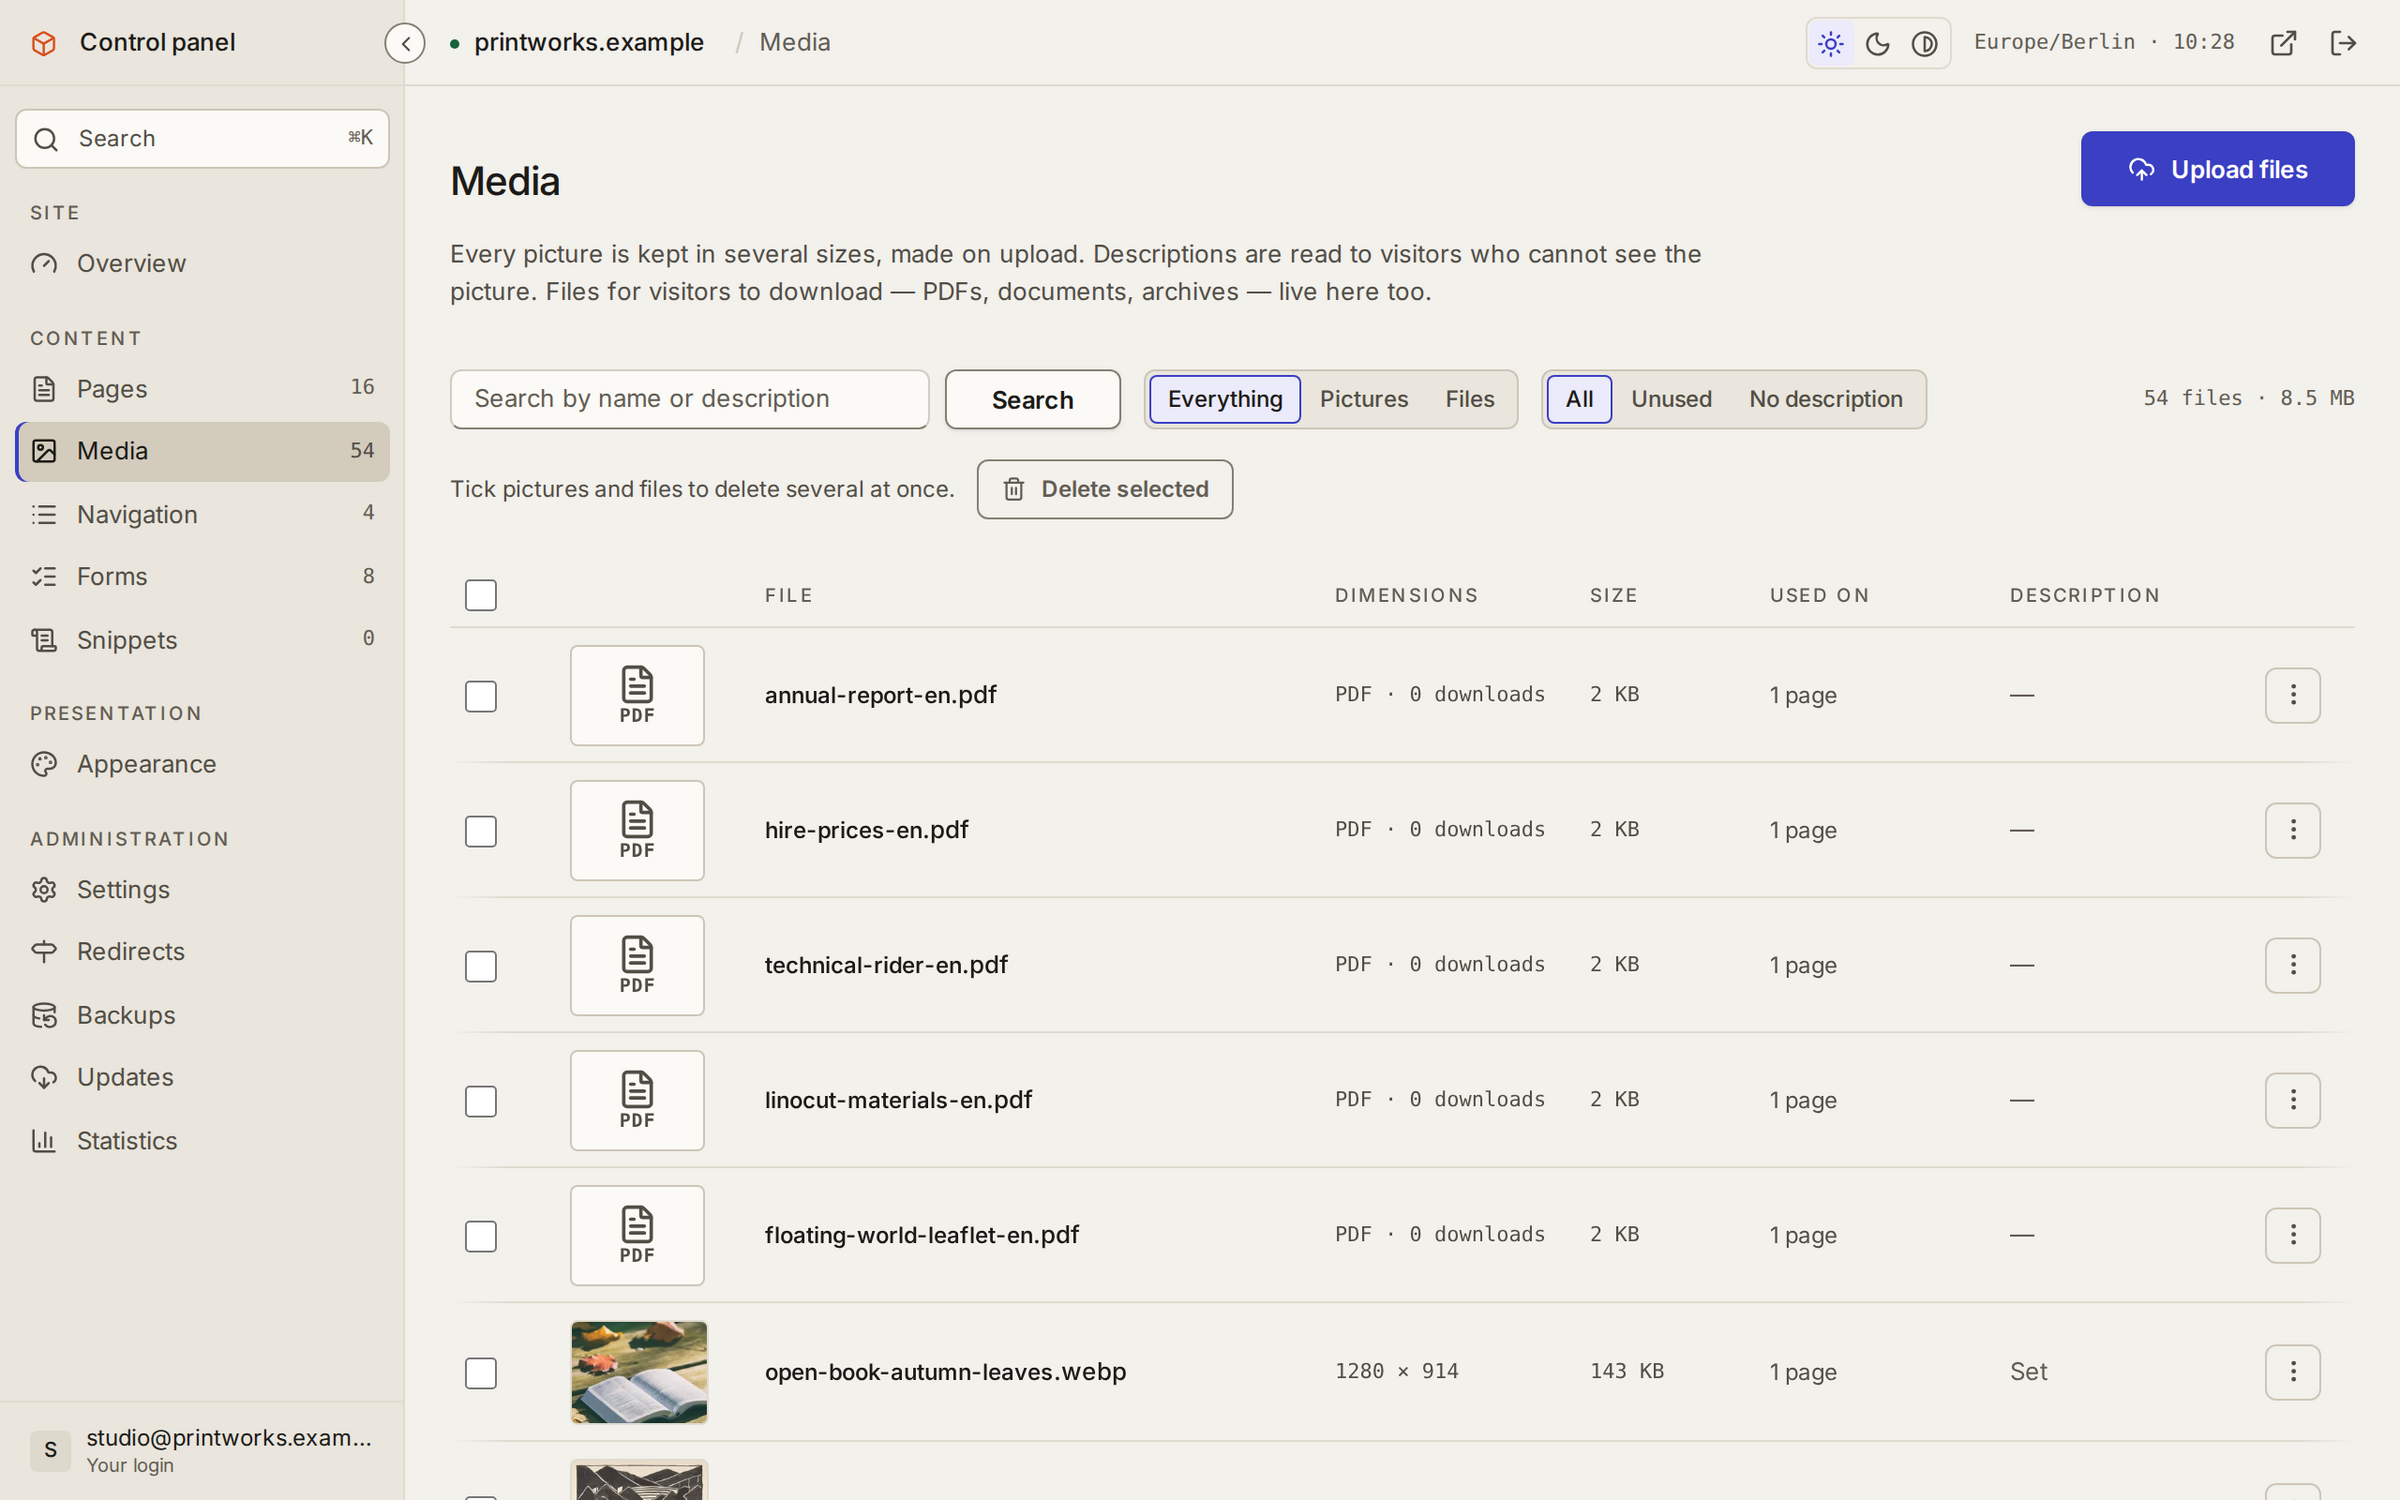The image size is (2400, 1500).
Task: Filter by Pictures tab
Action: (1364, 399)
